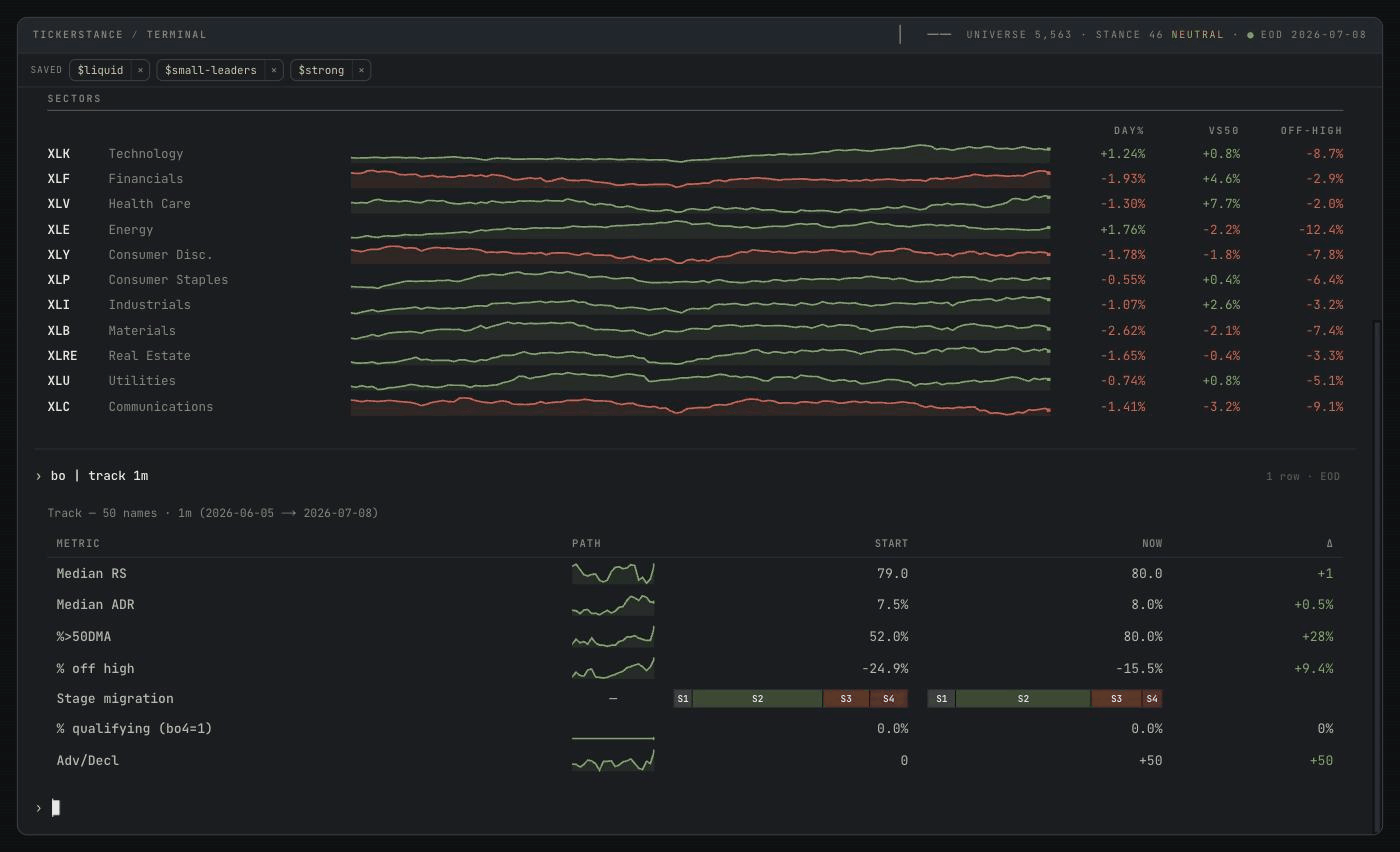Click Health Care's +7.7% VS50 value
Screen dimensions: 1400x852
tap(1221, 204)
